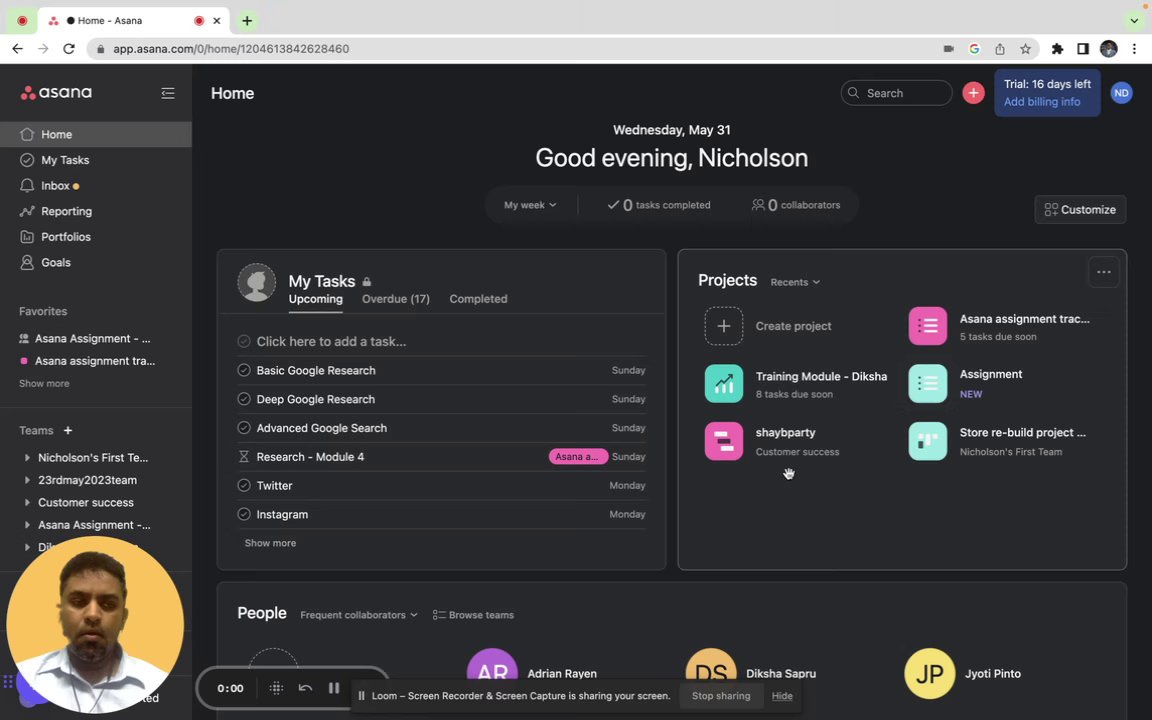Click Add billing info link
This screenshot has width=1152, height=720.
click(1042, 102)
